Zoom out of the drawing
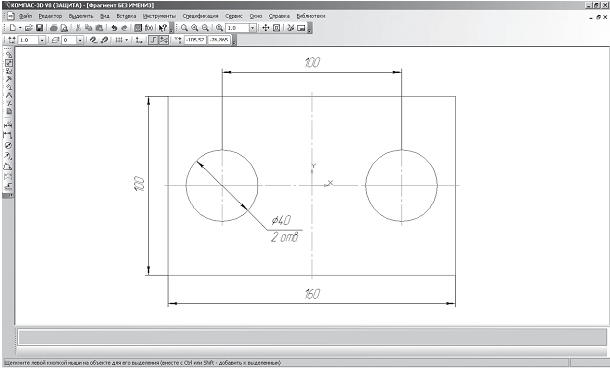Image resolution: width=610 pixels, height=368 pixels. tap(205, 28)
